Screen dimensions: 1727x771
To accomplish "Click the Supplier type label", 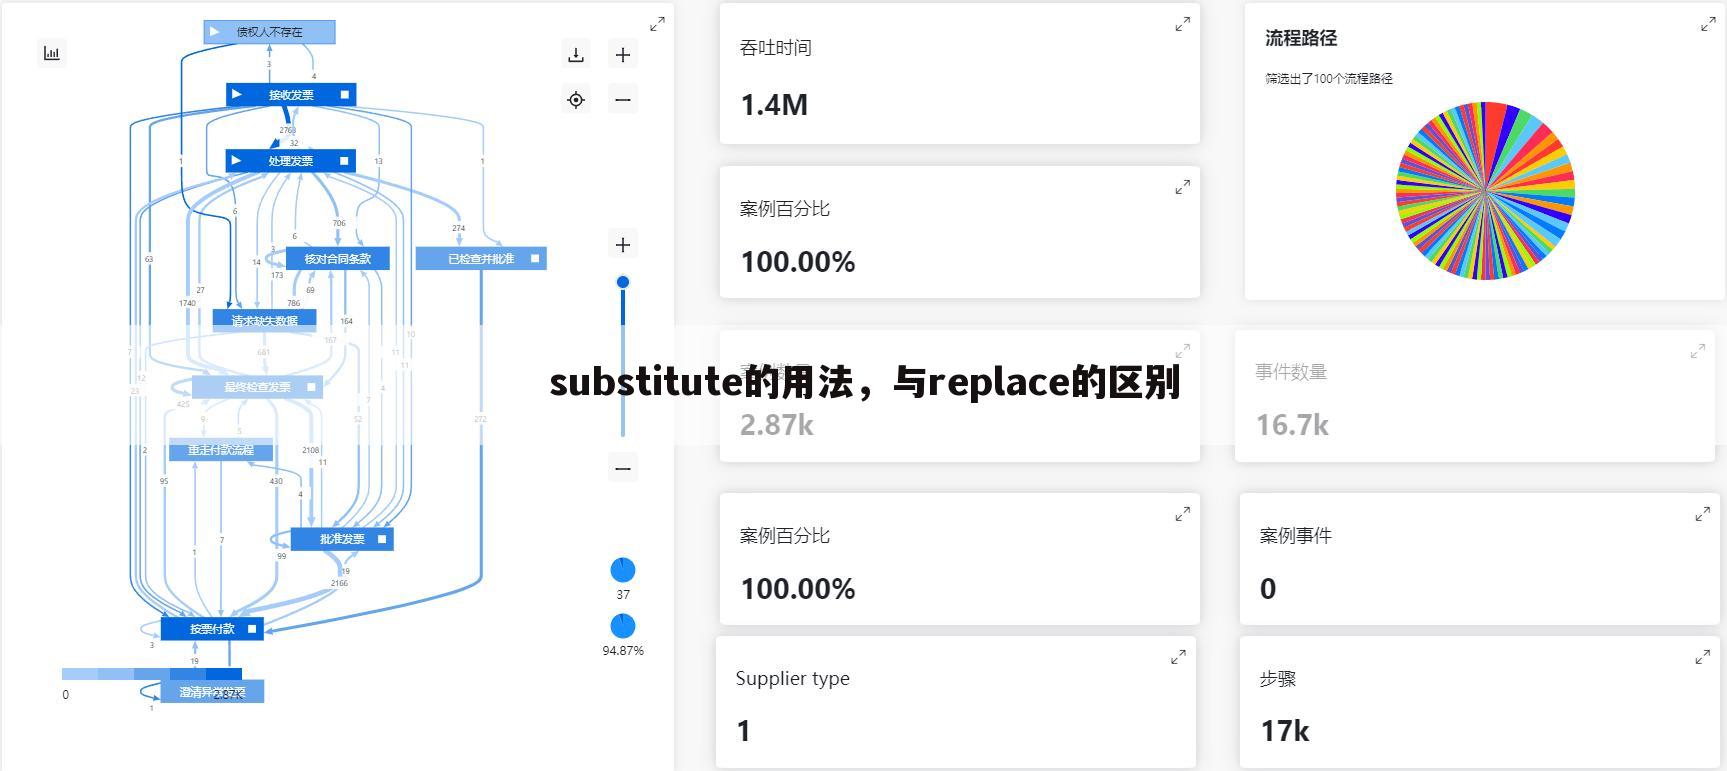I will coord(793,678).
